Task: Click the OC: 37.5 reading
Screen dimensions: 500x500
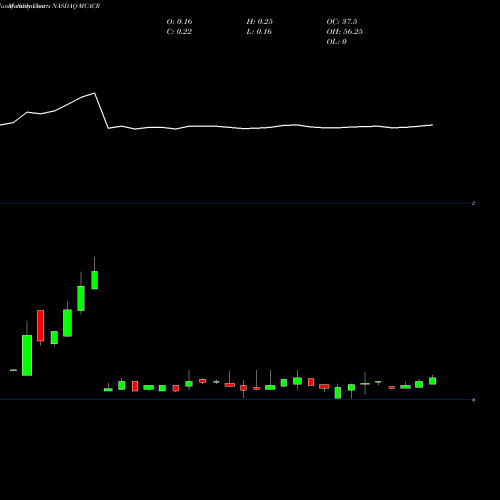Action: (342, 22)
